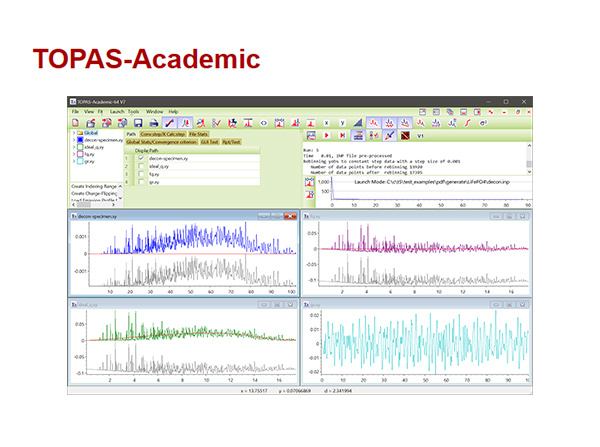This screenshot has width=600, height=447.
Task: Switch to the File Stats tab
Action: coord(199,134)
